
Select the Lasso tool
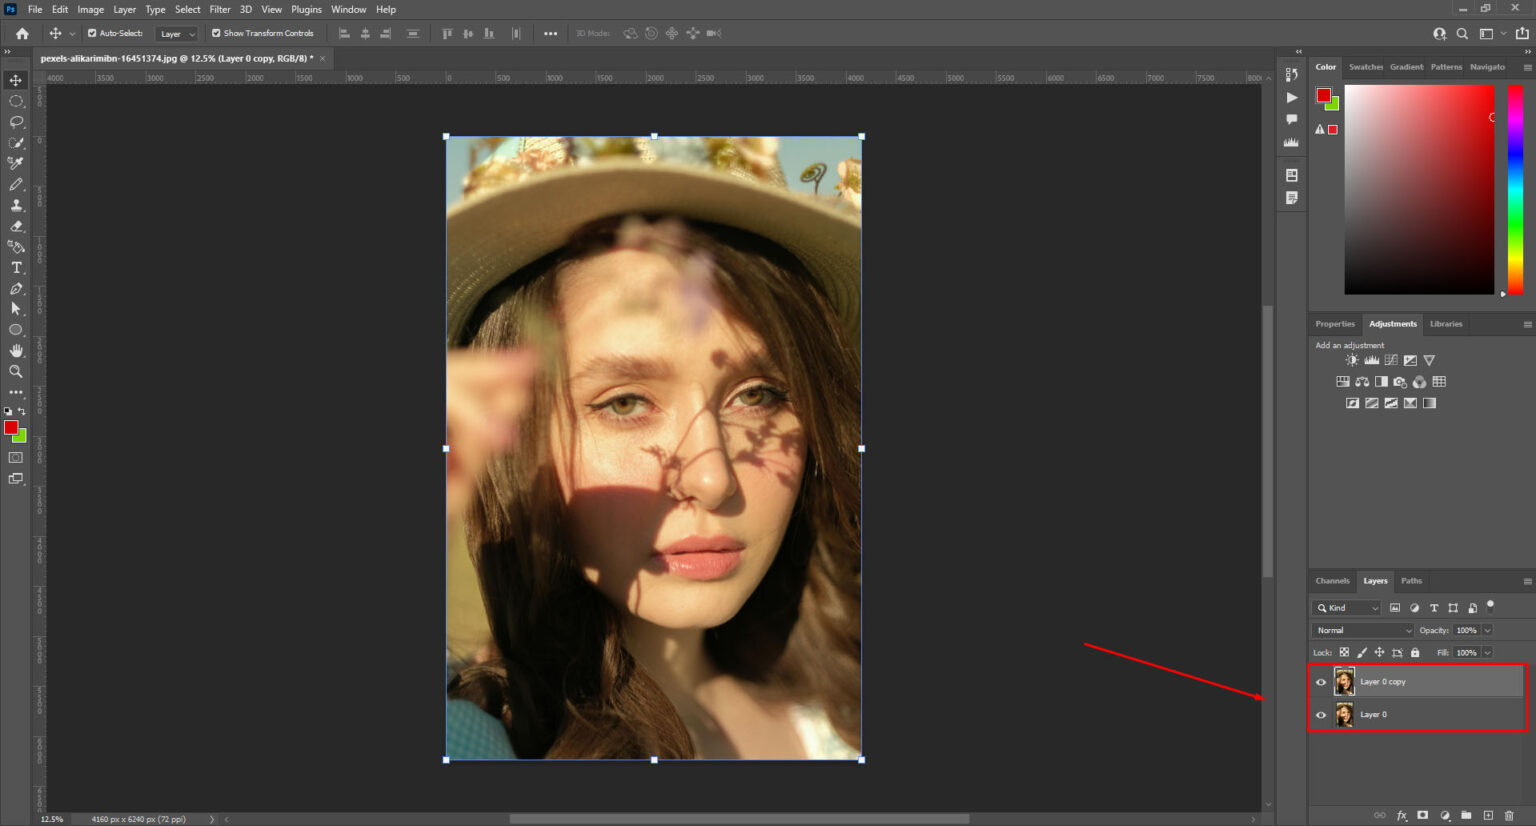pos(16,121)
